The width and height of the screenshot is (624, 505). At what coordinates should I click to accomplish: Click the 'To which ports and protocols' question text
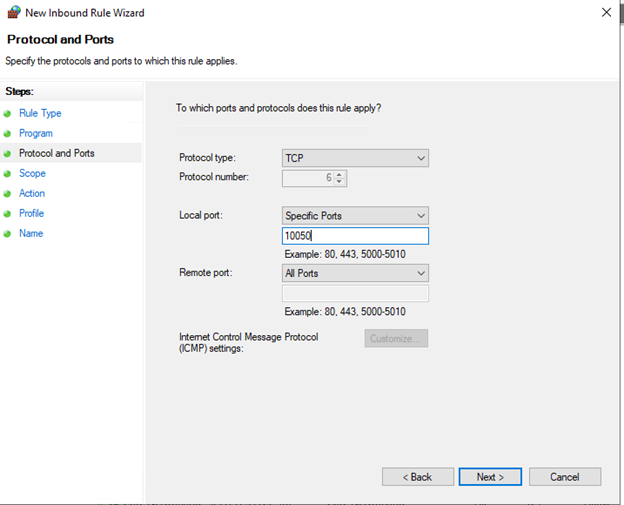(x=279, y=108)
